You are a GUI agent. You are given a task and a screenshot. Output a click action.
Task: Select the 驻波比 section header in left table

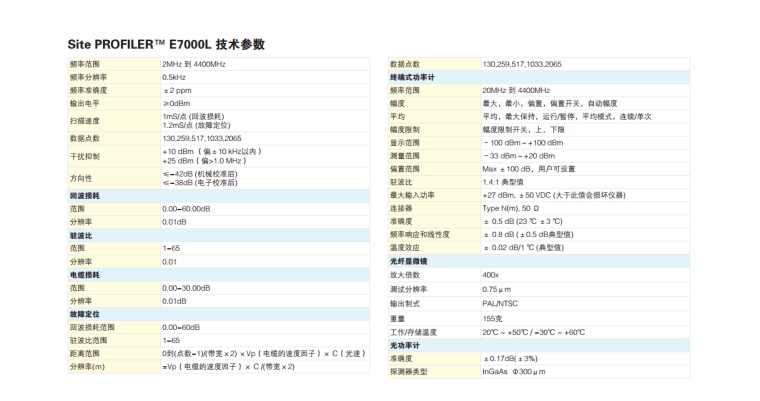point(80,235)
